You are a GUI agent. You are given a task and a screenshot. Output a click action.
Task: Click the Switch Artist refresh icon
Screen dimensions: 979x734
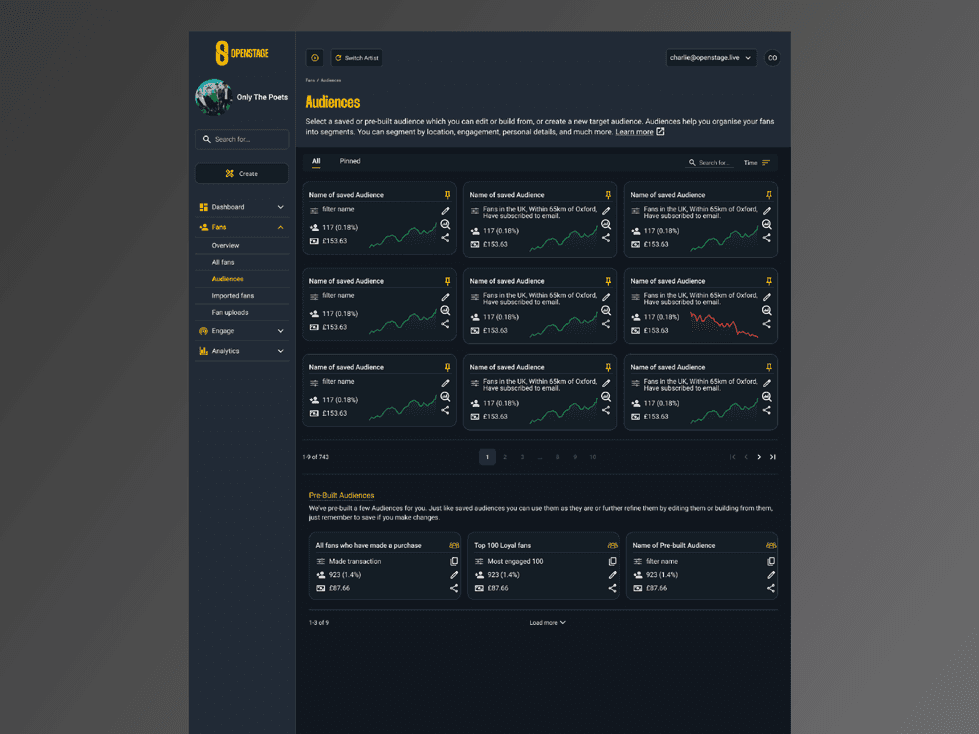pyautogui.click(x=340, y=57)
